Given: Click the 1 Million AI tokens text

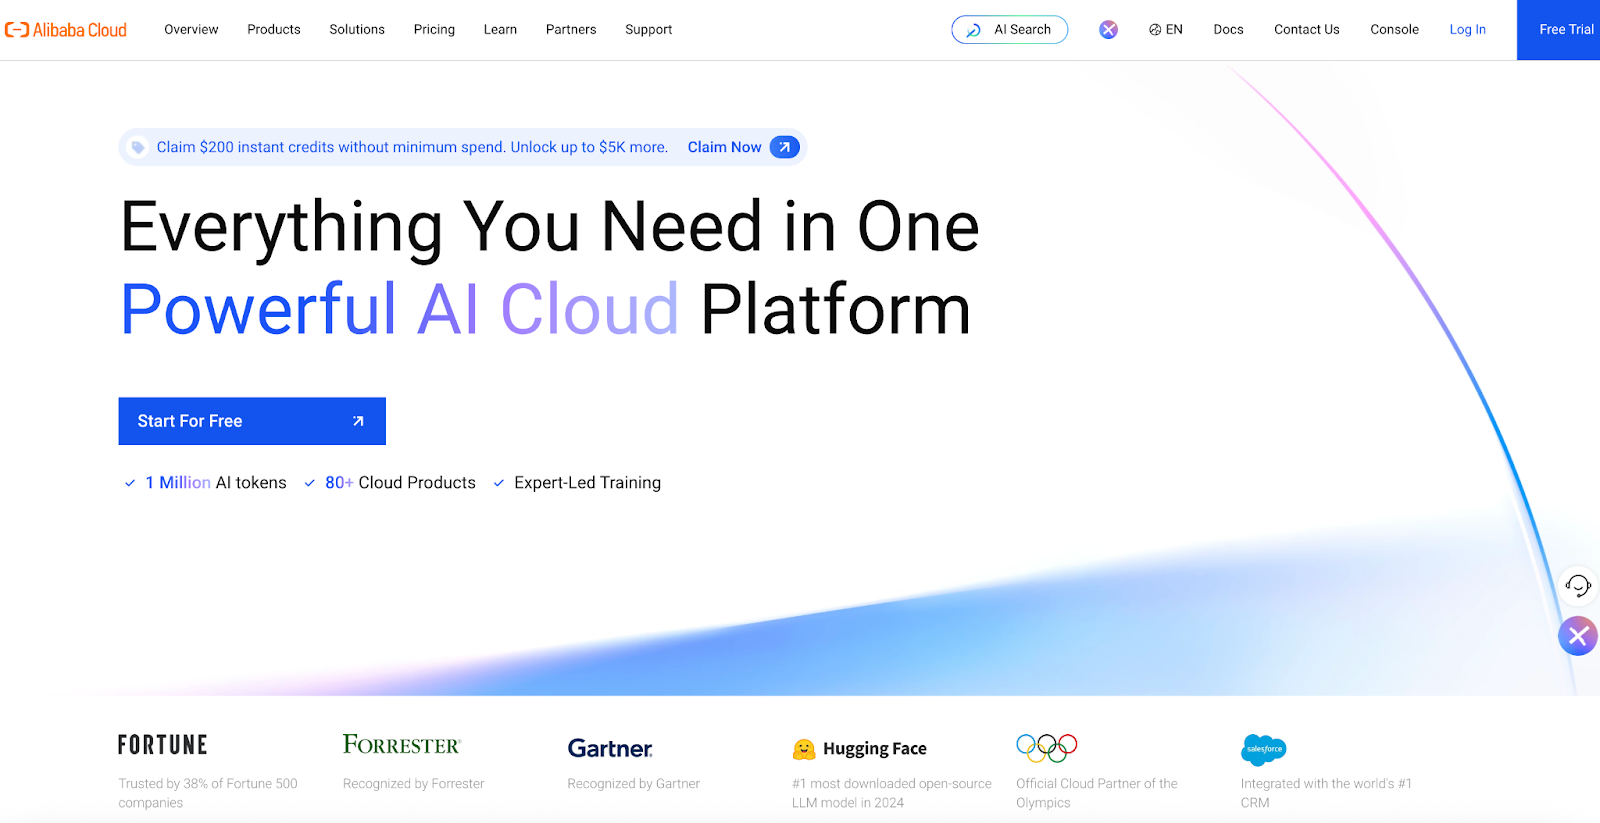Looking at the screenshot, I should pyautogui.click(x=216, y=483).
